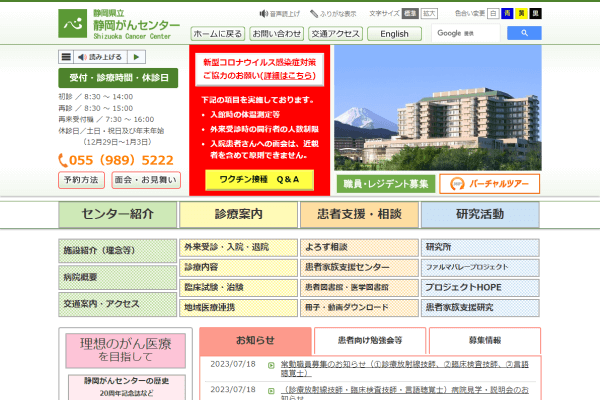The width and height of the screenshot is (600, 400).
Task: Open 理想のがん医療を目指して banner
Action: (x=126, y=351)
